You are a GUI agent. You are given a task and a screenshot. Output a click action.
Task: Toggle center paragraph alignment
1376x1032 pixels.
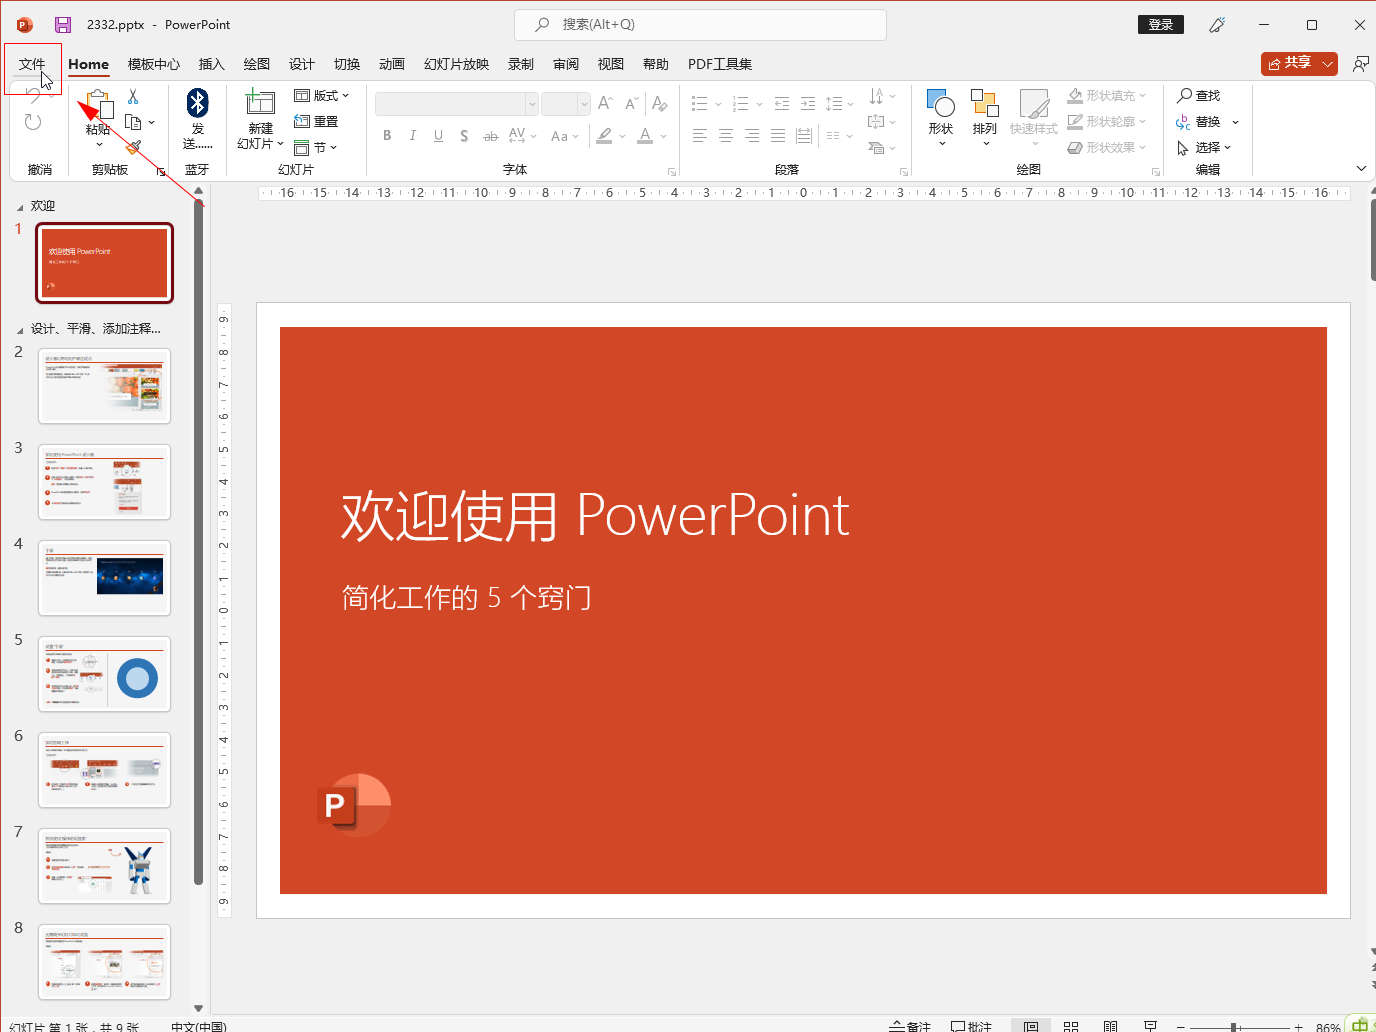[x=726, y=136]
